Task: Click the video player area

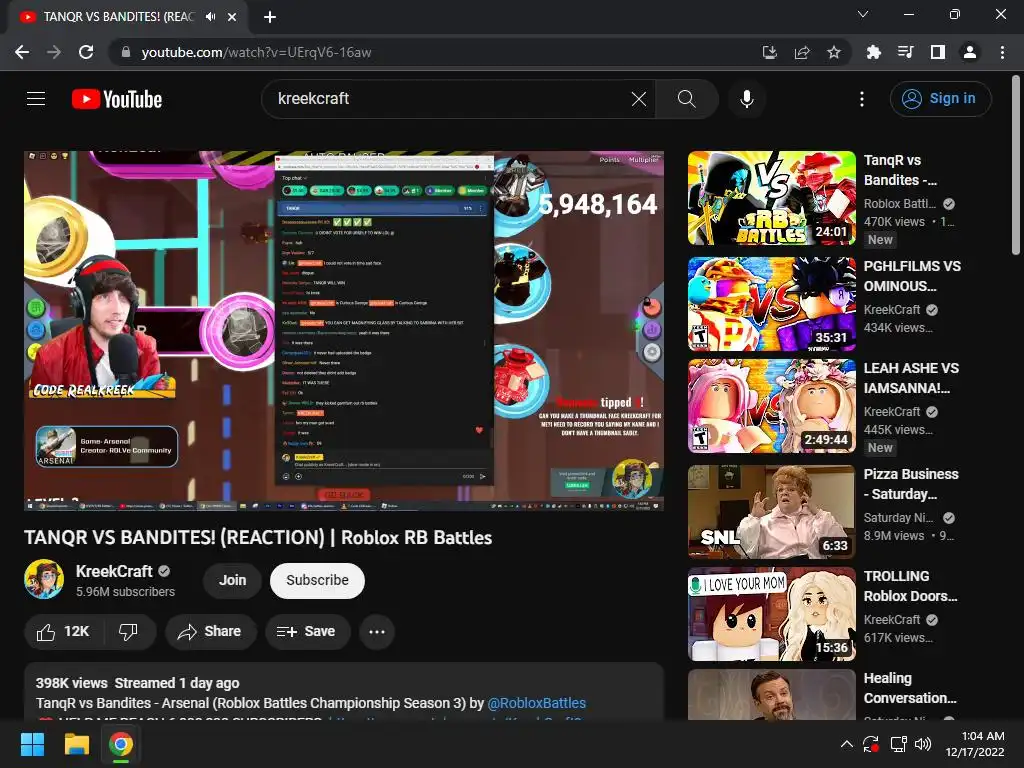Action: (344, 331)
